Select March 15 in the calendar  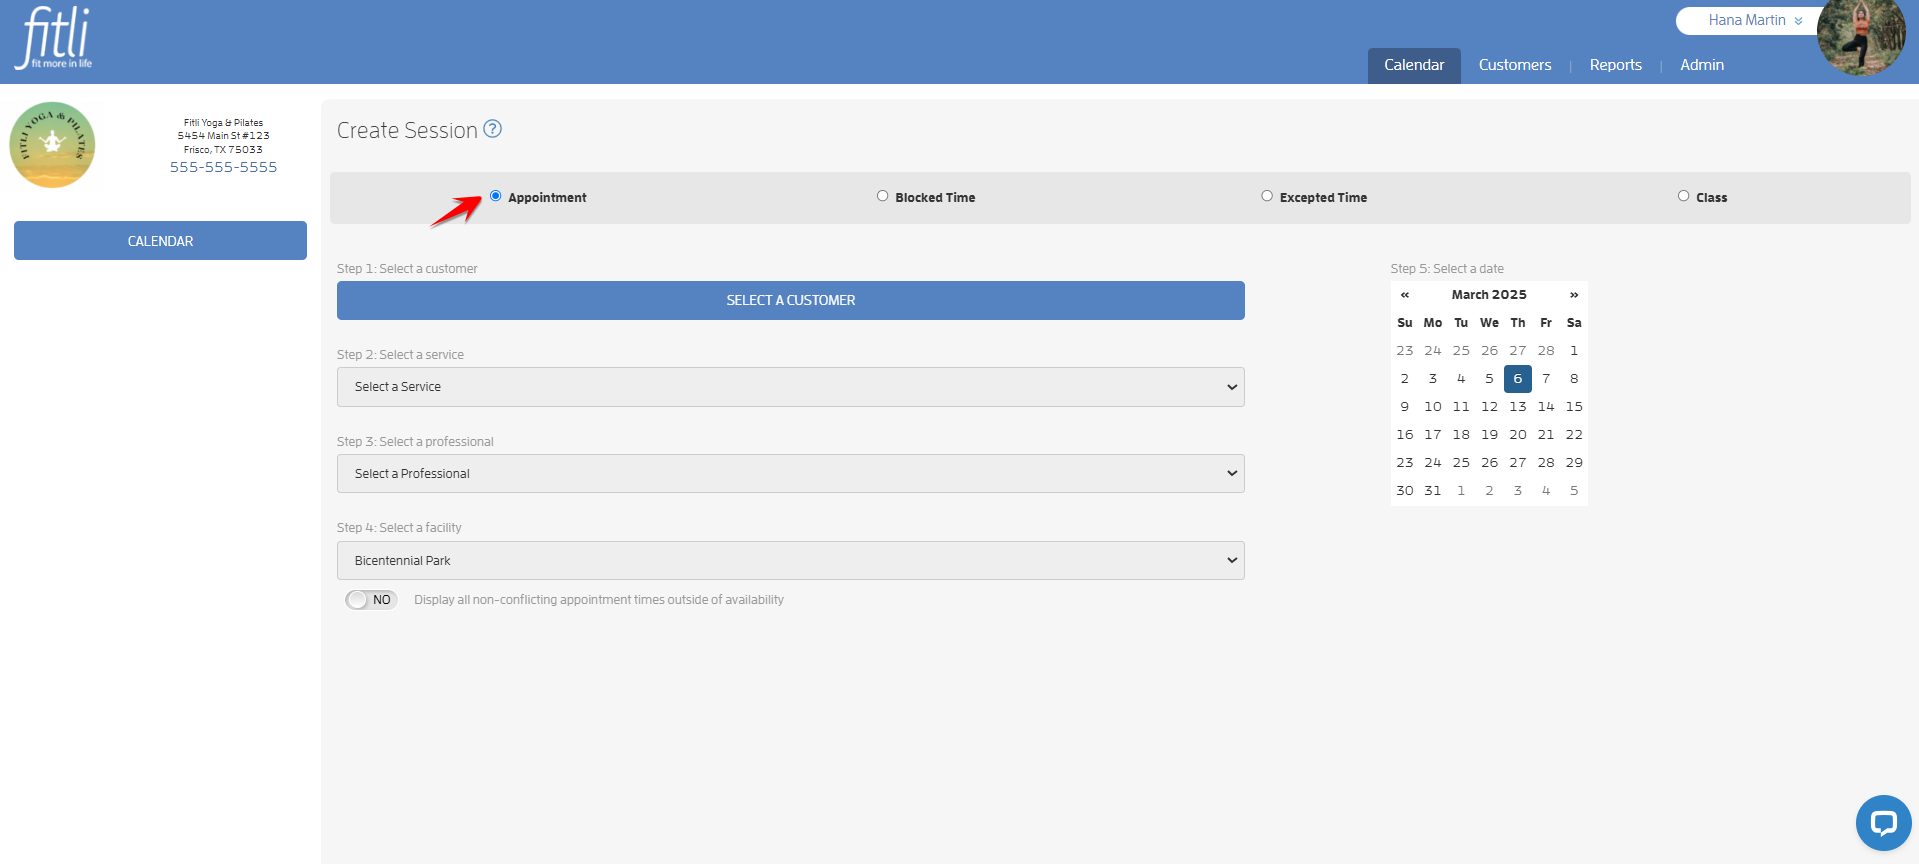coord(1574,407)
